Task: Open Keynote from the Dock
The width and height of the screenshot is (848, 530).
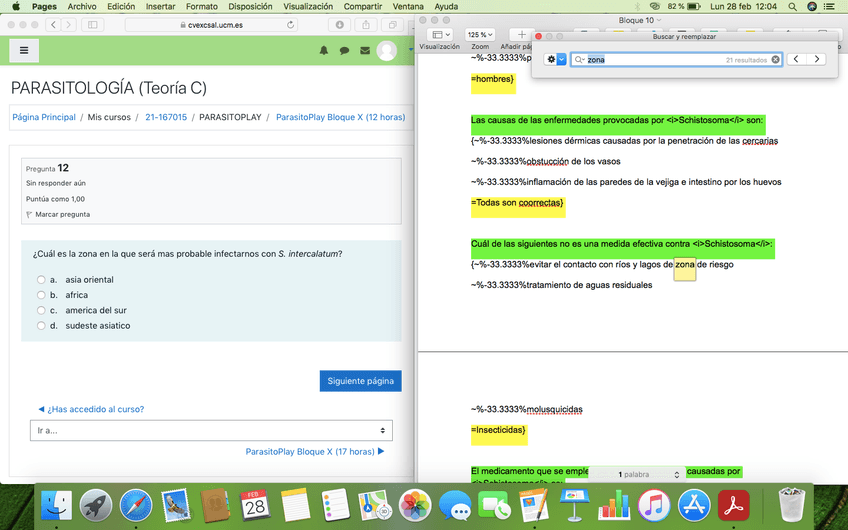Action: pyautogui.click(x=575, y=505)
